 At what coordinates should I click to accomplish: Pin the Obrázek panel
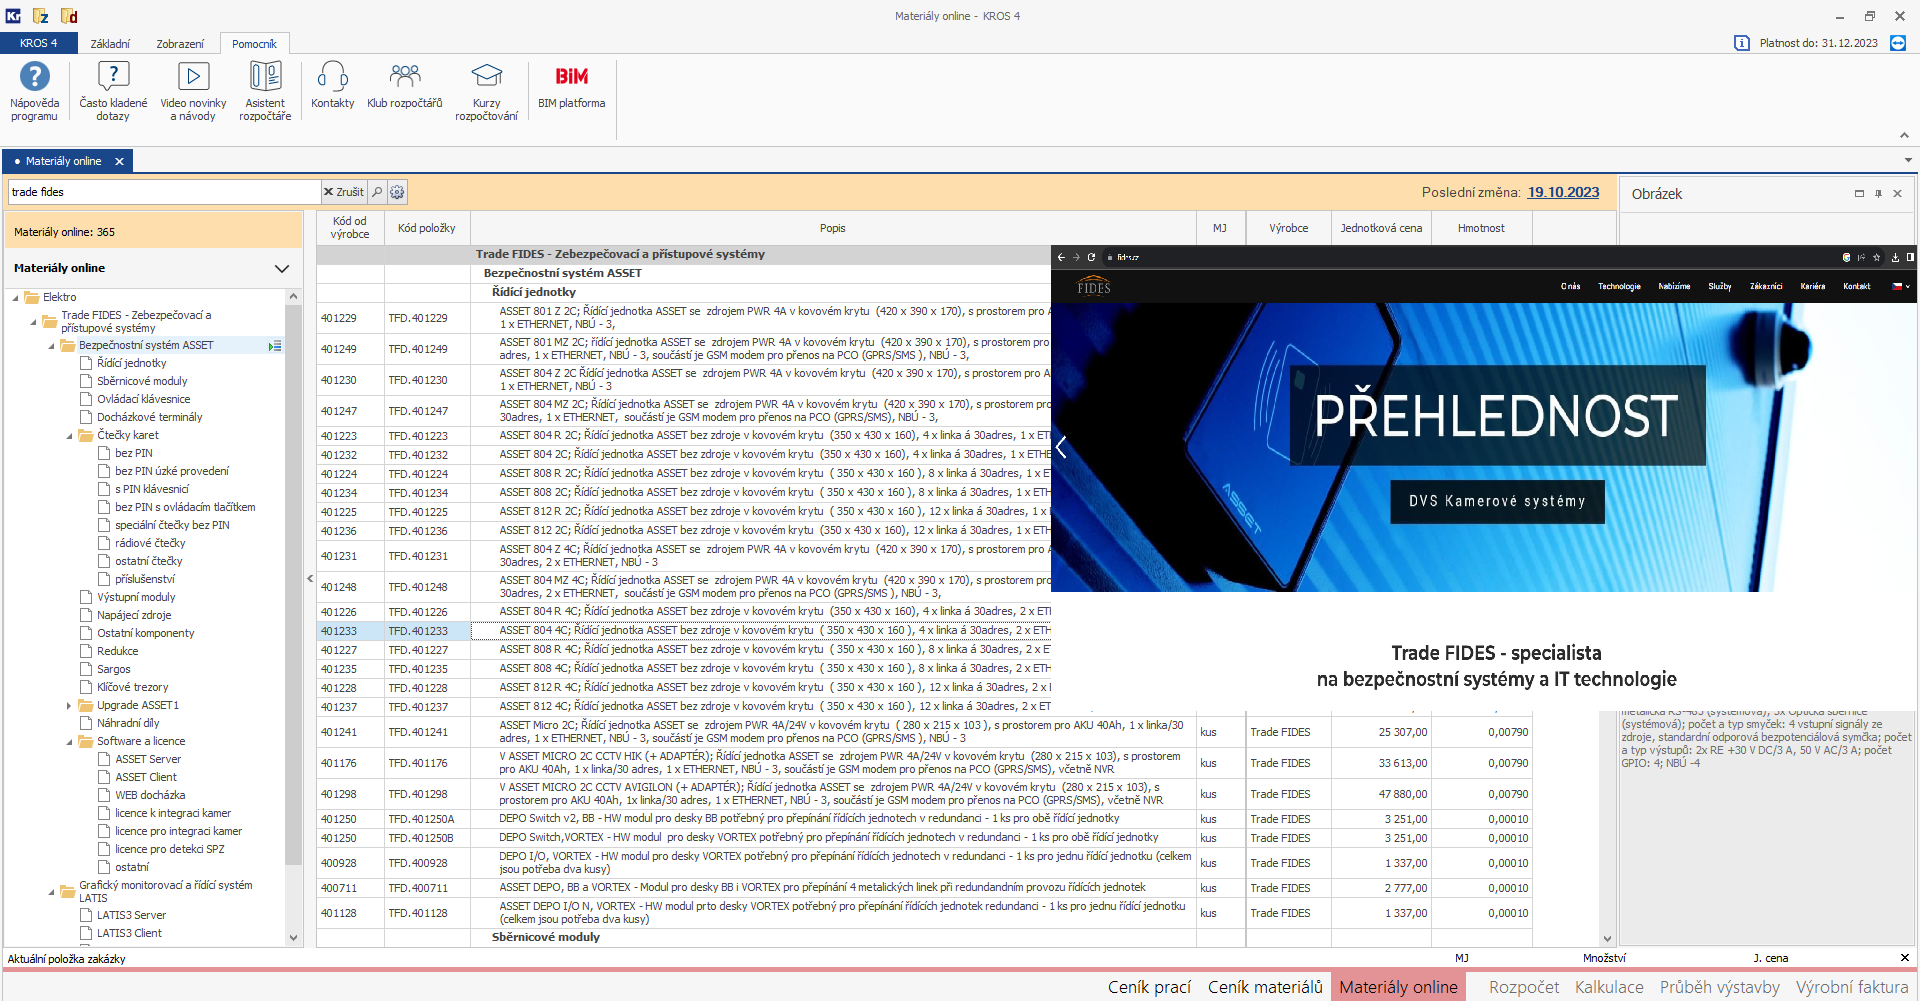coord(1878,193)
